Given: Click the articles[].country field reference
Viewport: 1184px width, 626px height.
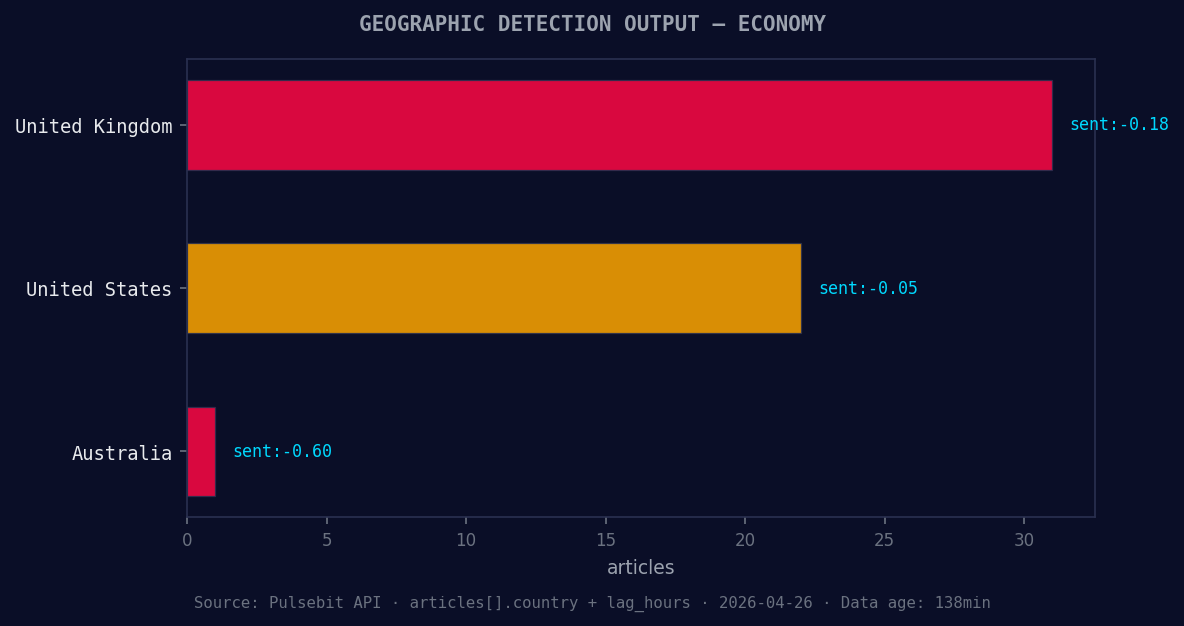Looking at the screenshot, I should [x=493, y=602].
